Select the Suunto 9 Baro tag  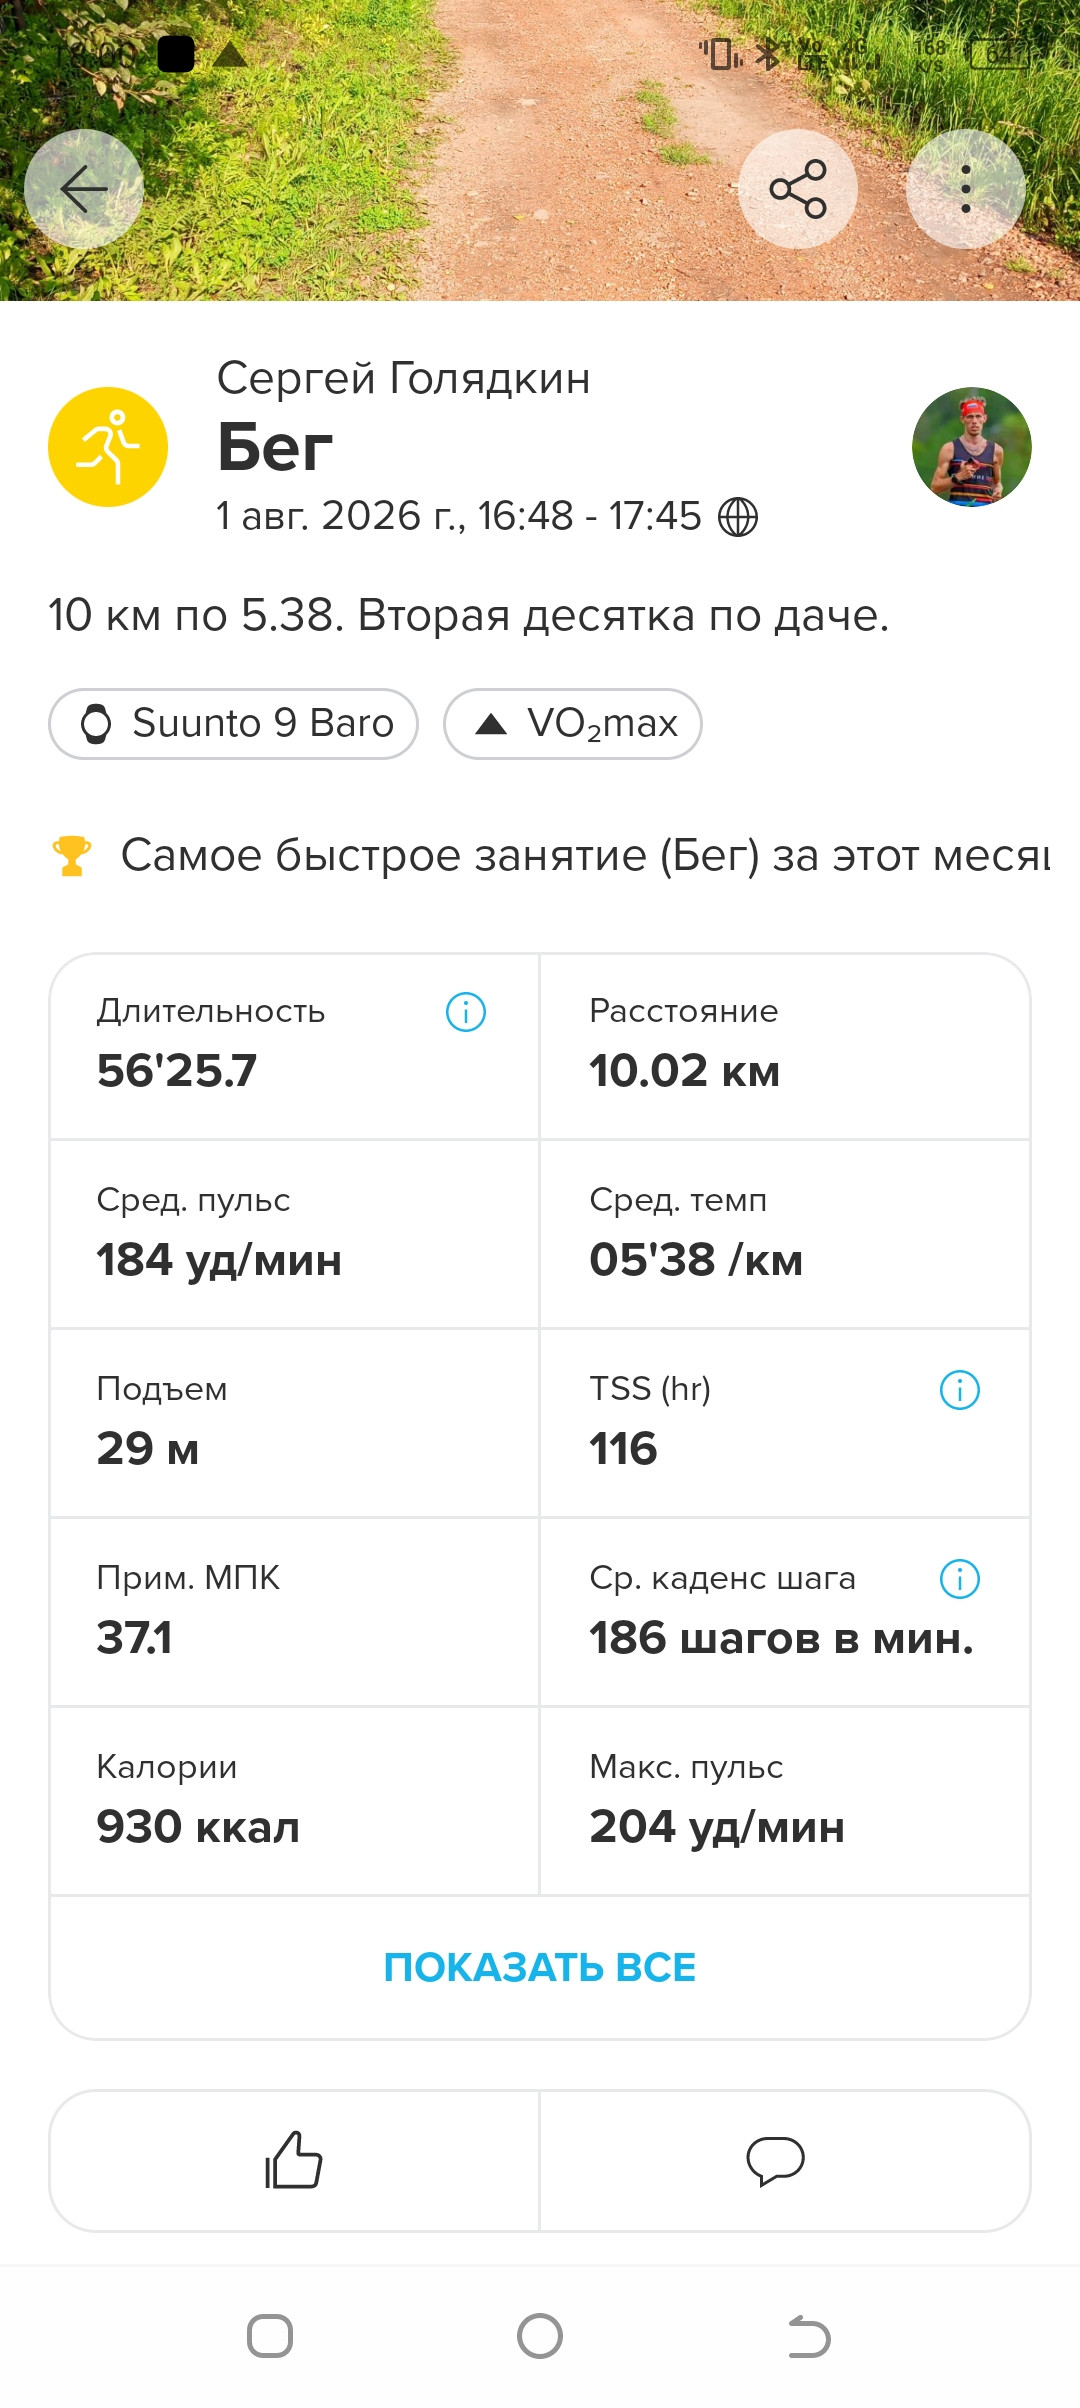point(233,723)
